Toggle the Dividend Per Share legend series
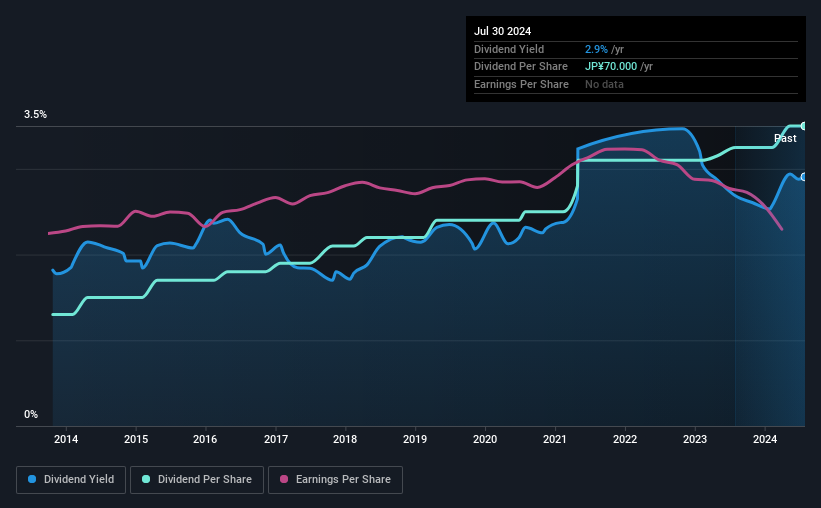 pos(197,480)
